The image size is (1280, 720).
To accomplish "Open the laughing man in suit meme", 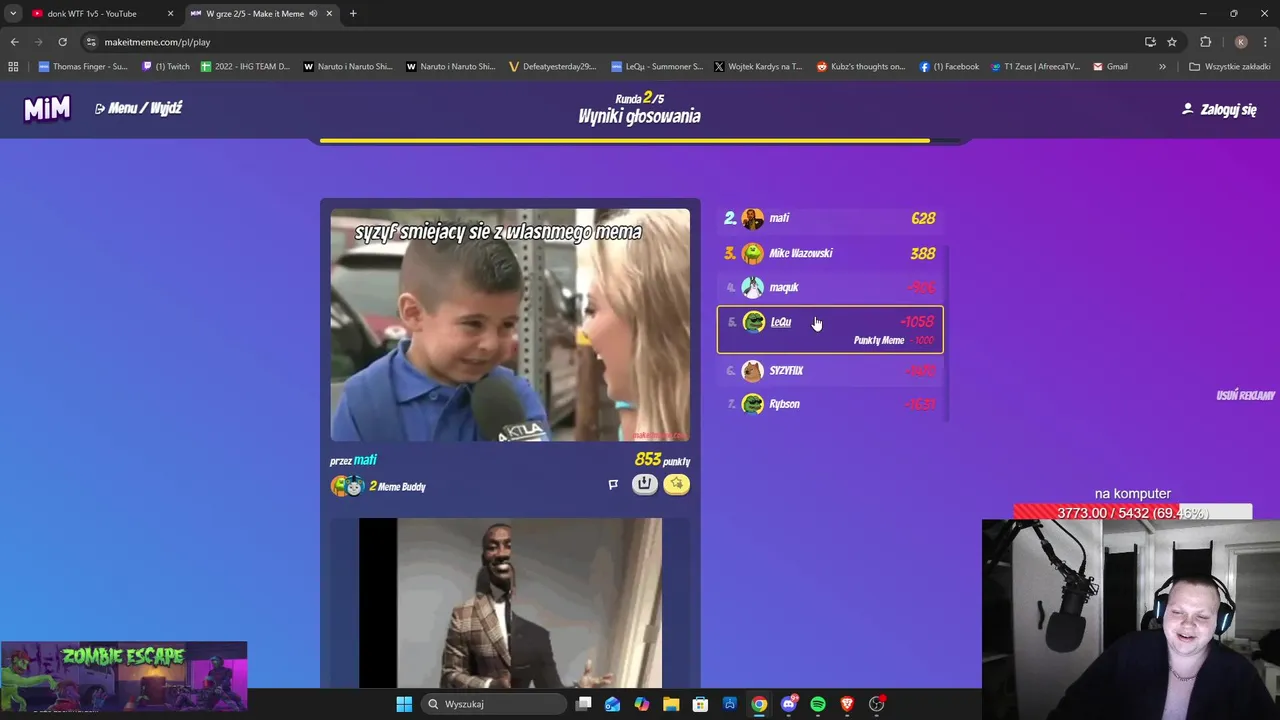I will (510, 602).
